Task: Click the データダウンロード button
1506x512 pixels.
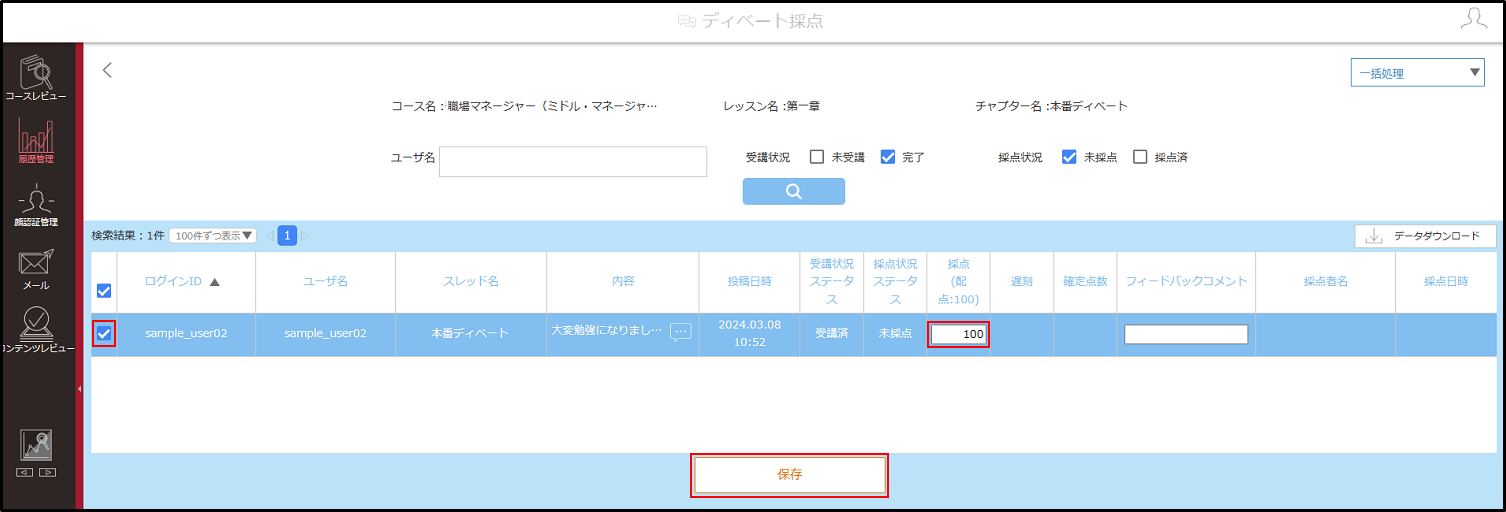Action: [x=1425, y=236]
